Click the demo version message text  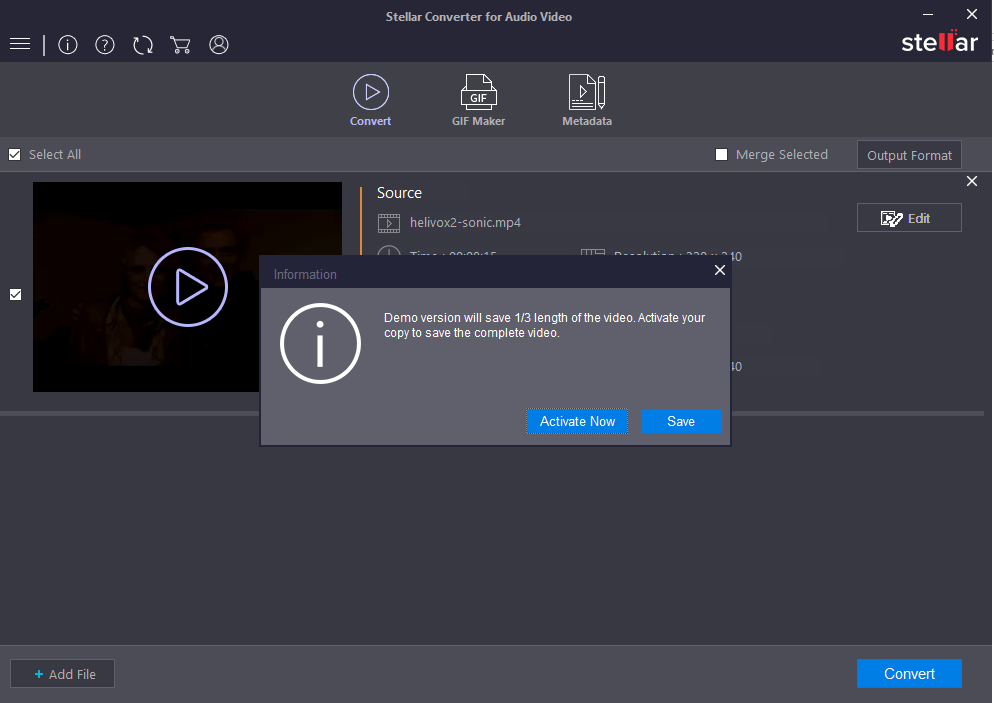pyautogui.click(x=544, y=325)
